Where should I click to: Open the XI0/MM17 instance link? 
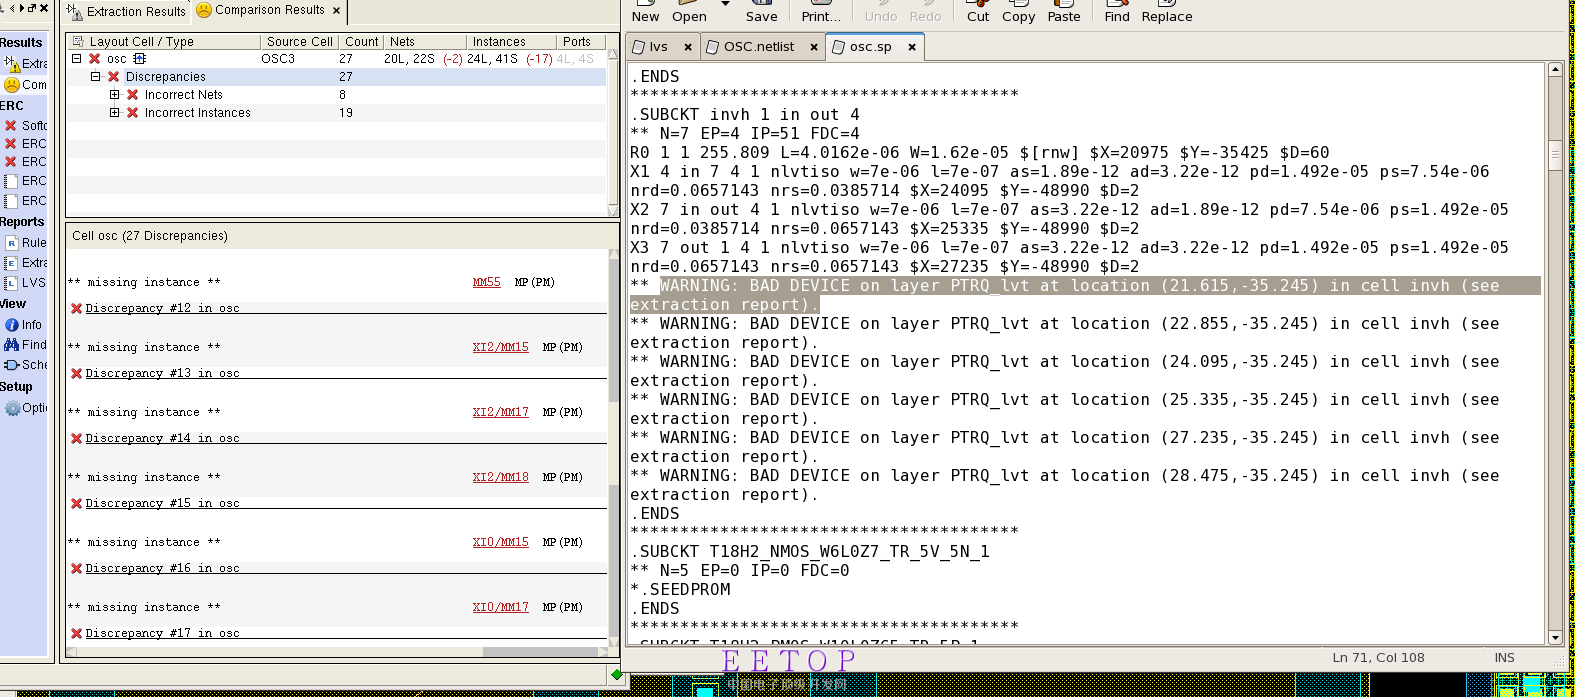[500, 607]
